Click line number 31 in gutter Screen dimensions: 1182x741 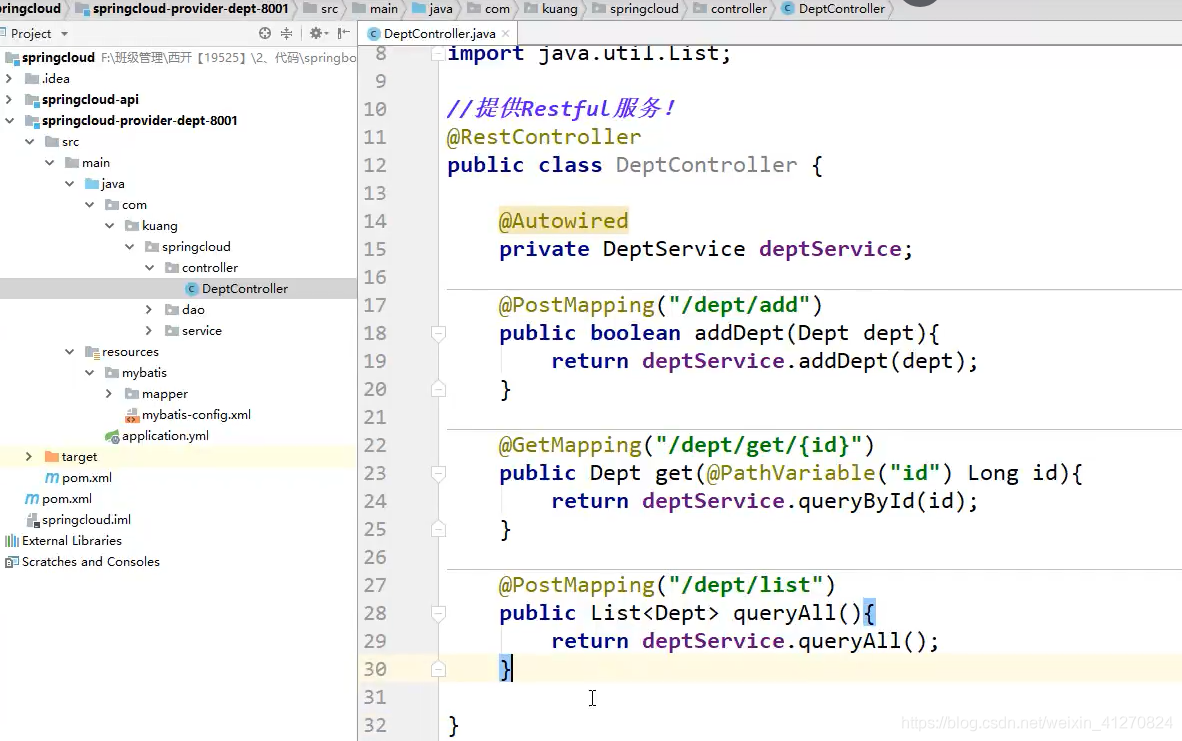pos(375,697)
